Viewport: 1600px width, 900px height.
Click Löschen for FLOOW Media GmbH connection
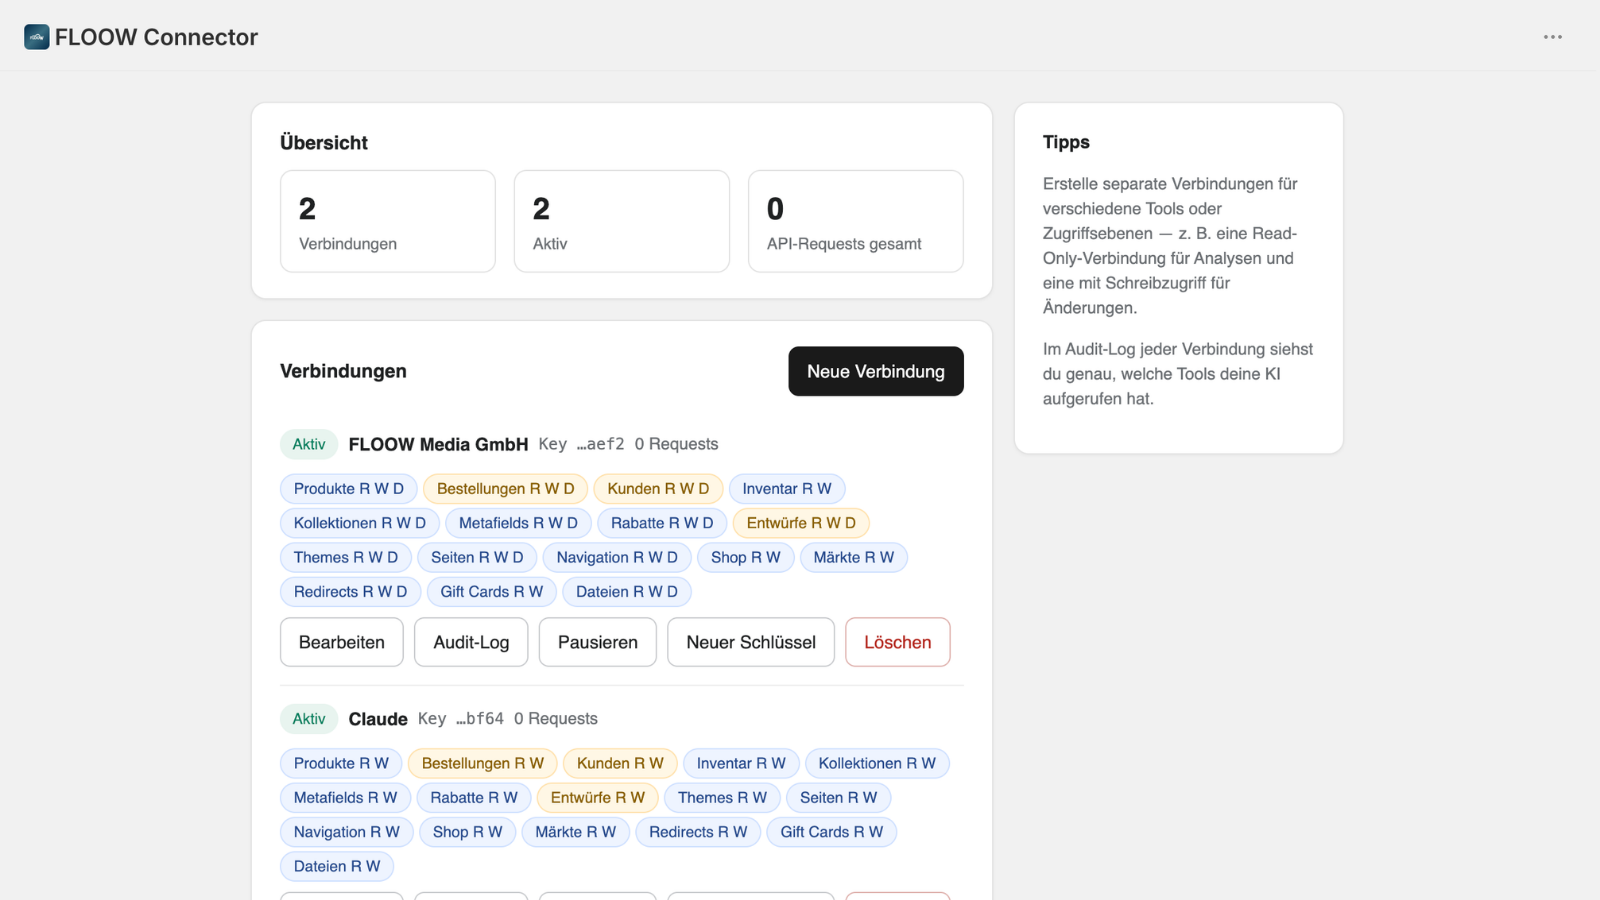[x=898, y=642]
